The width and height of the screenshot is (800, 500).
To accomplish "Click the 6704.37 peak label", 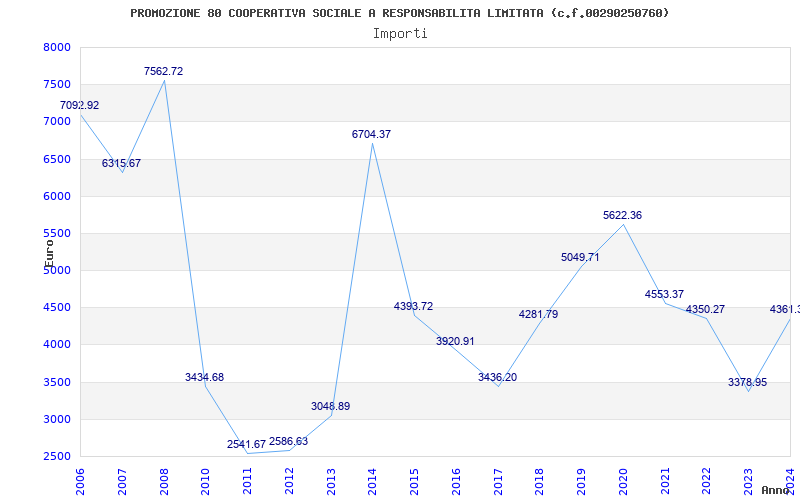I will (x=371, y=134).
